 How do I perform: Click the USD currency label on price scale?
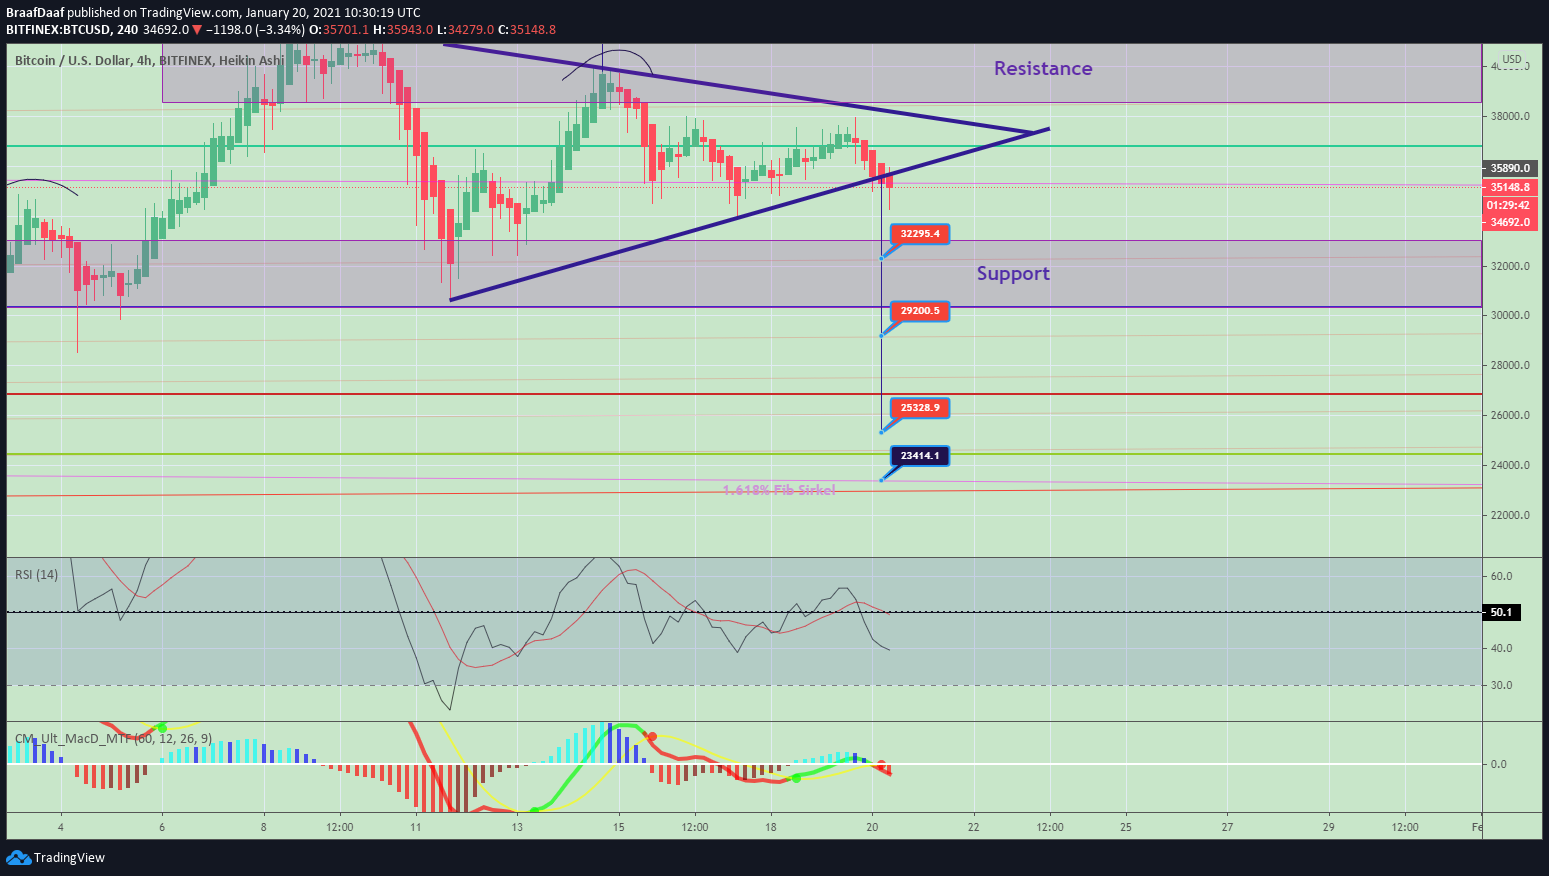pos(1512,59)
